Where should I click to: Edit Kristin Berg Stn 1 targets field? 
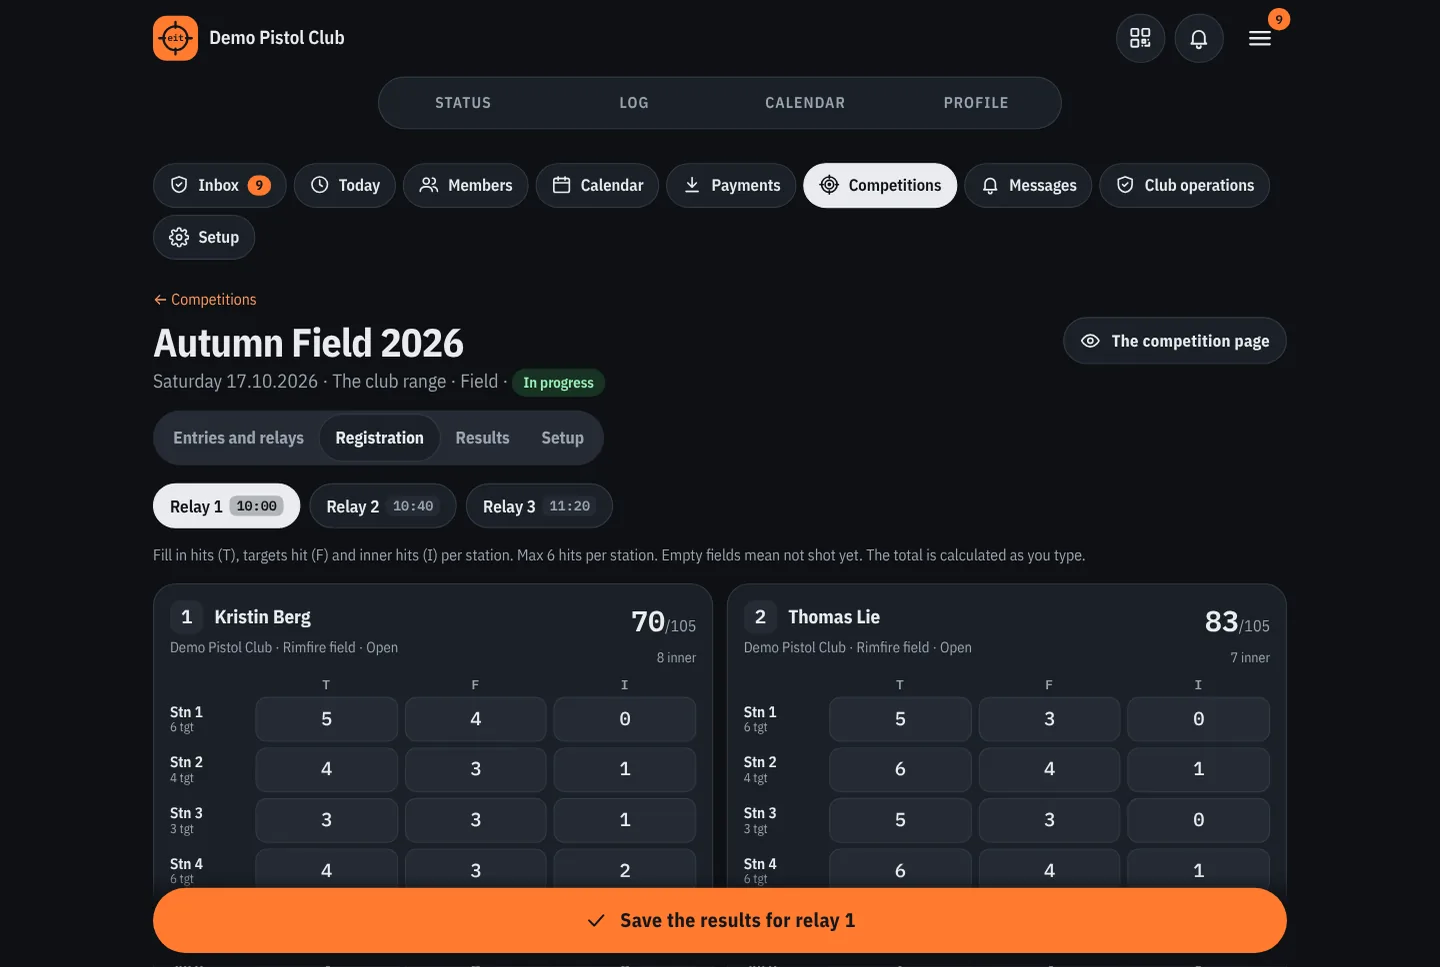476,719
